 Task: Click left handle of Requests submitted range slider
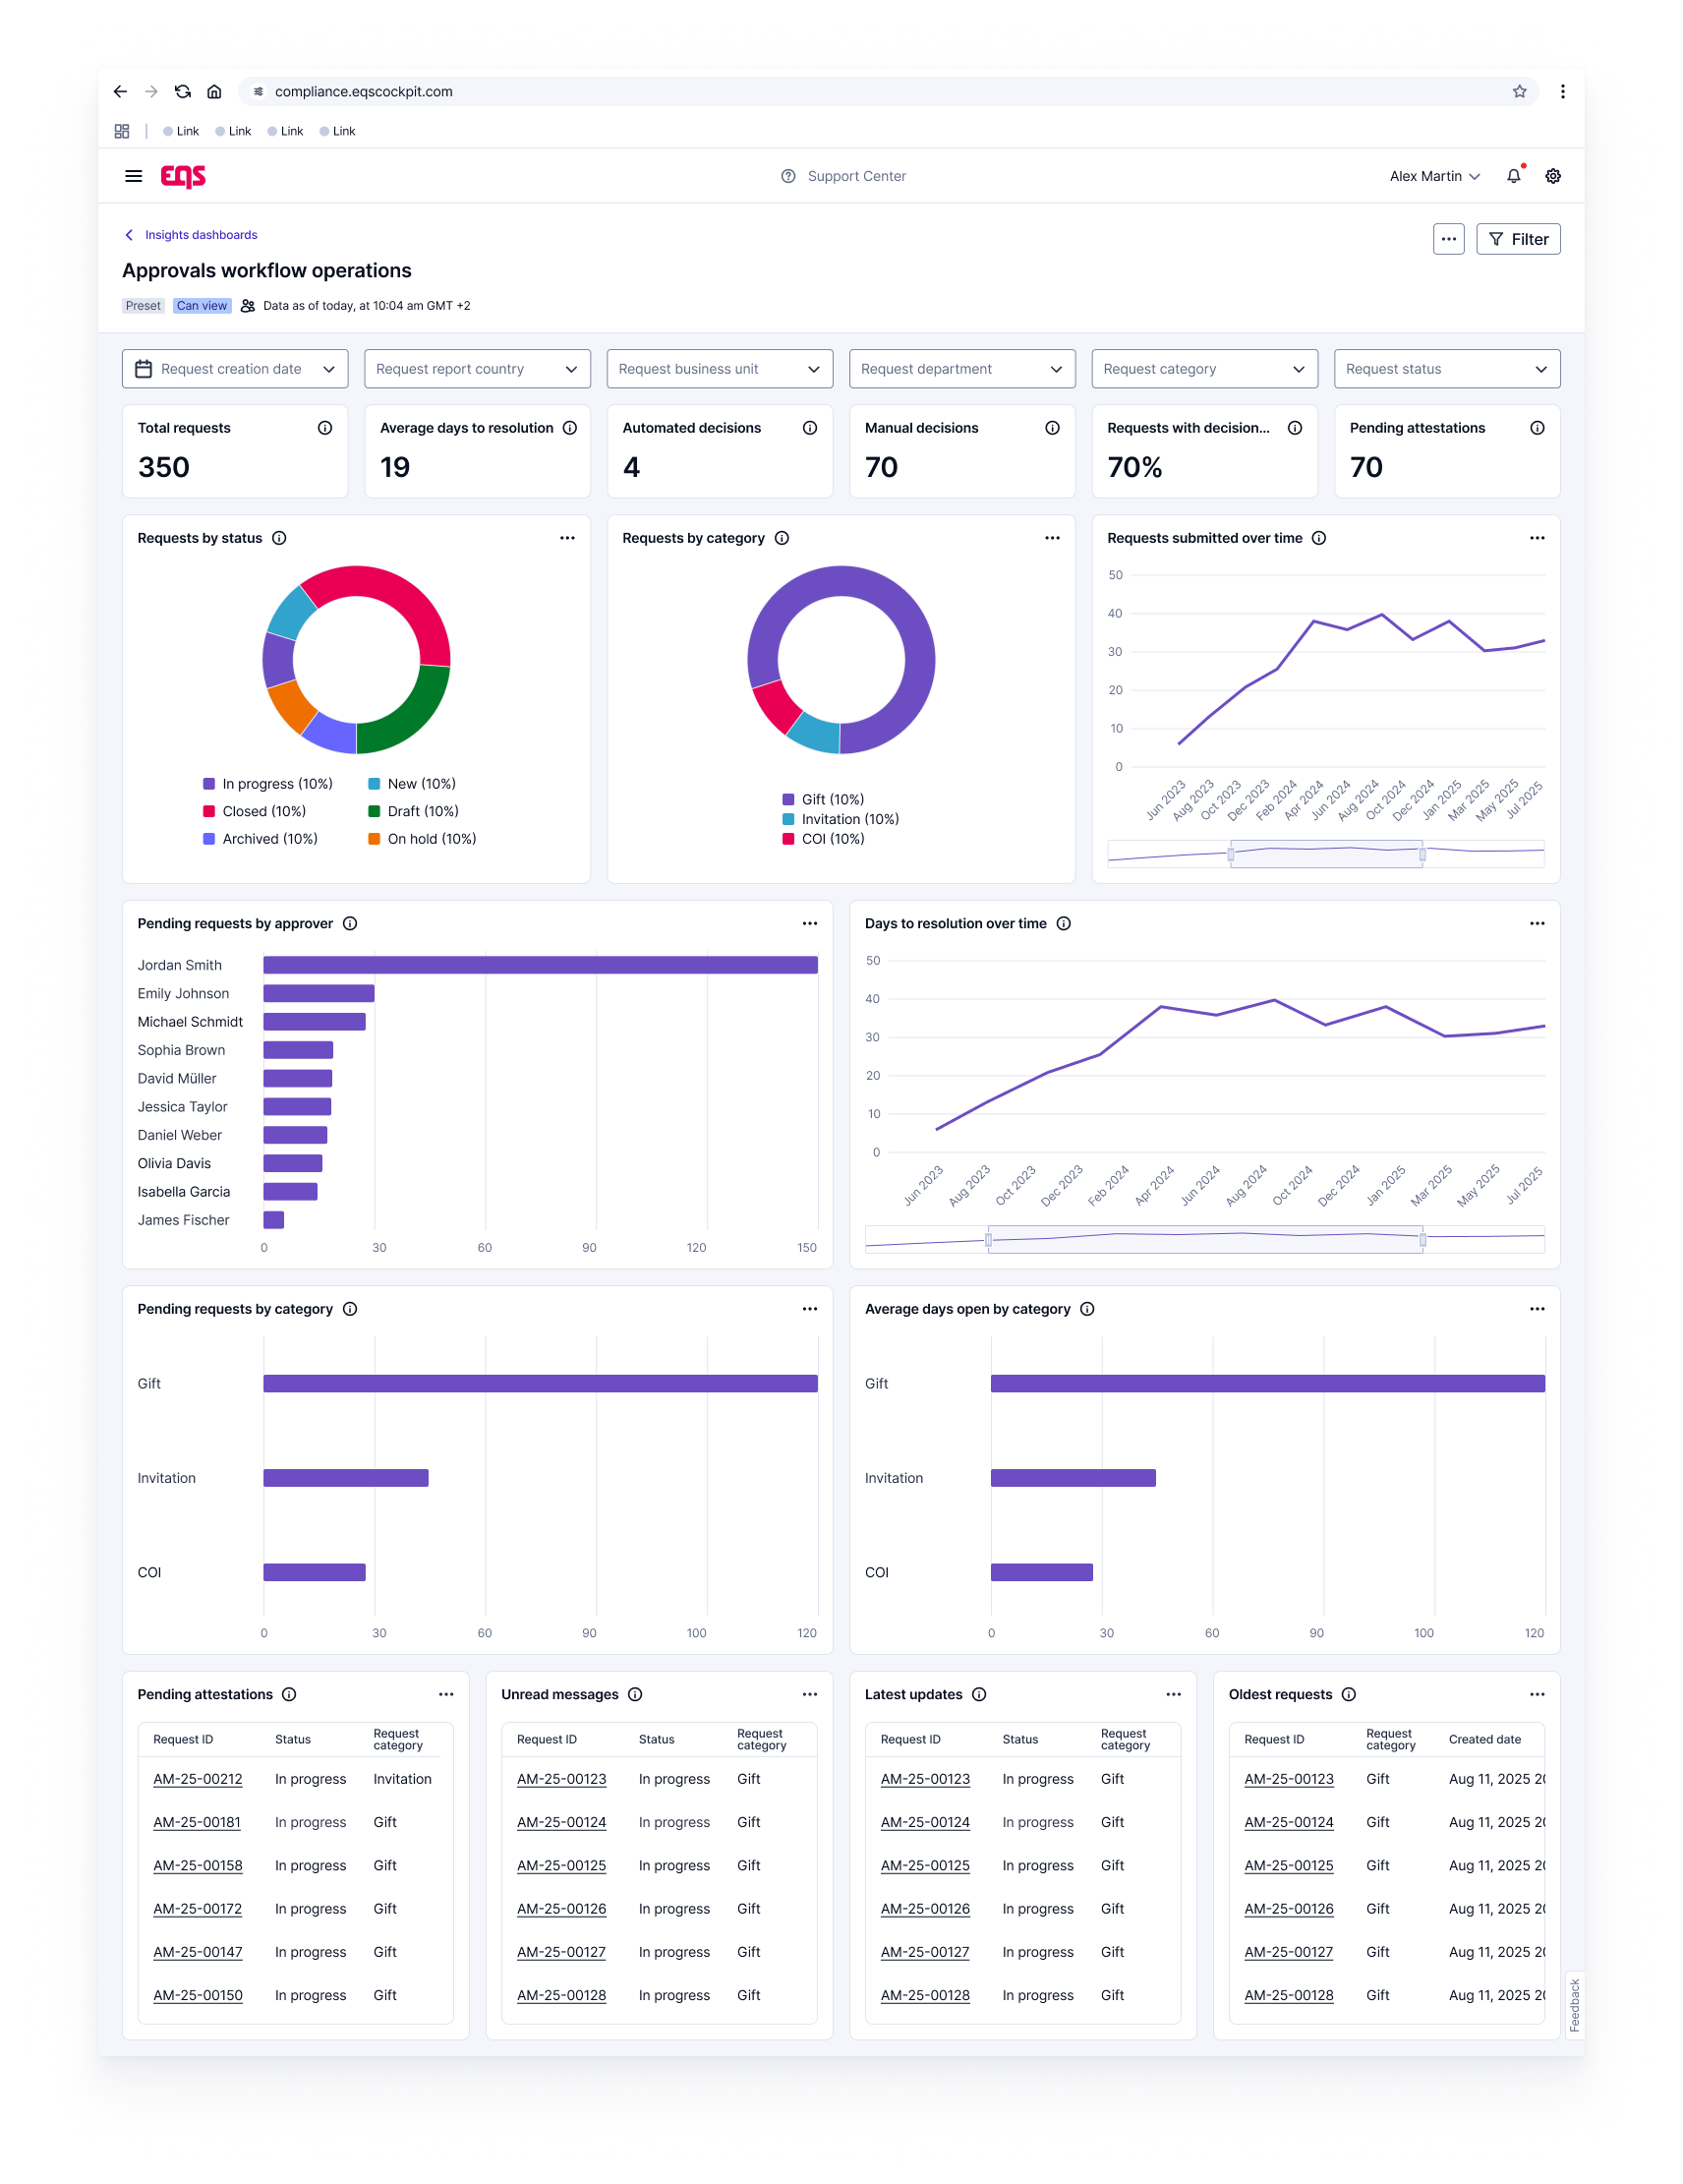click(1231, 855)
